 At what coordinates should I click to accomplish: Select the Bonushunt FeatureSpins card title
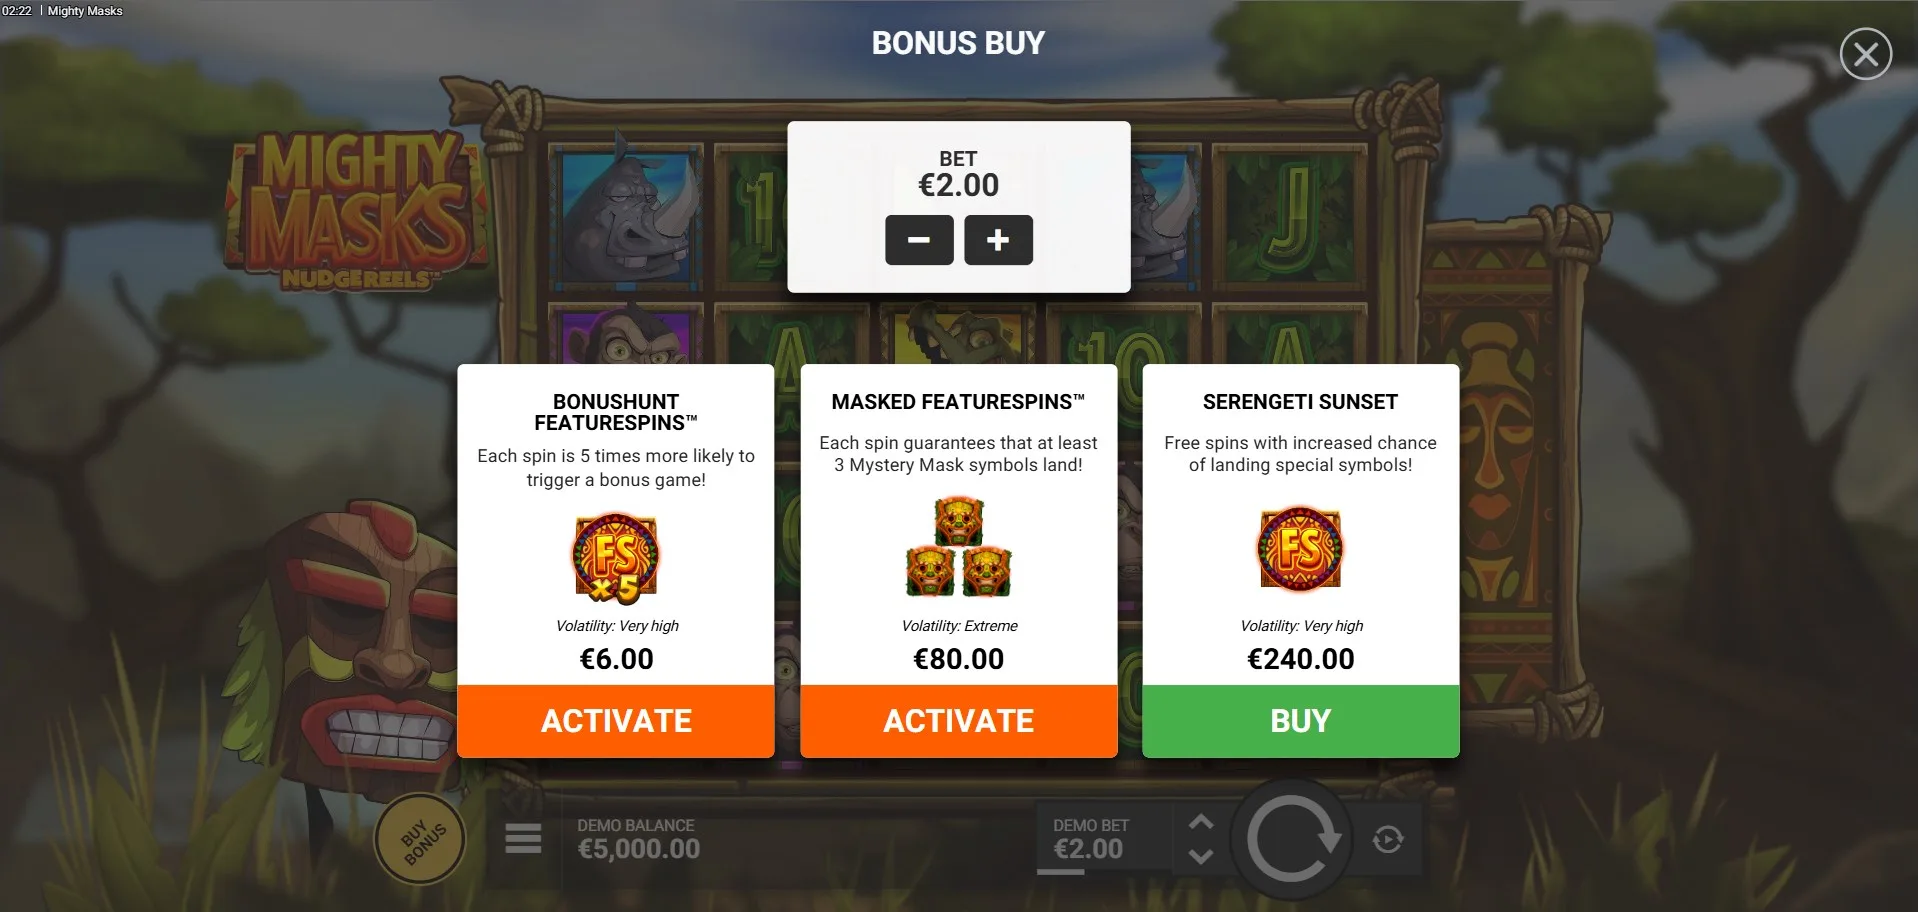(x=616, y=412)
